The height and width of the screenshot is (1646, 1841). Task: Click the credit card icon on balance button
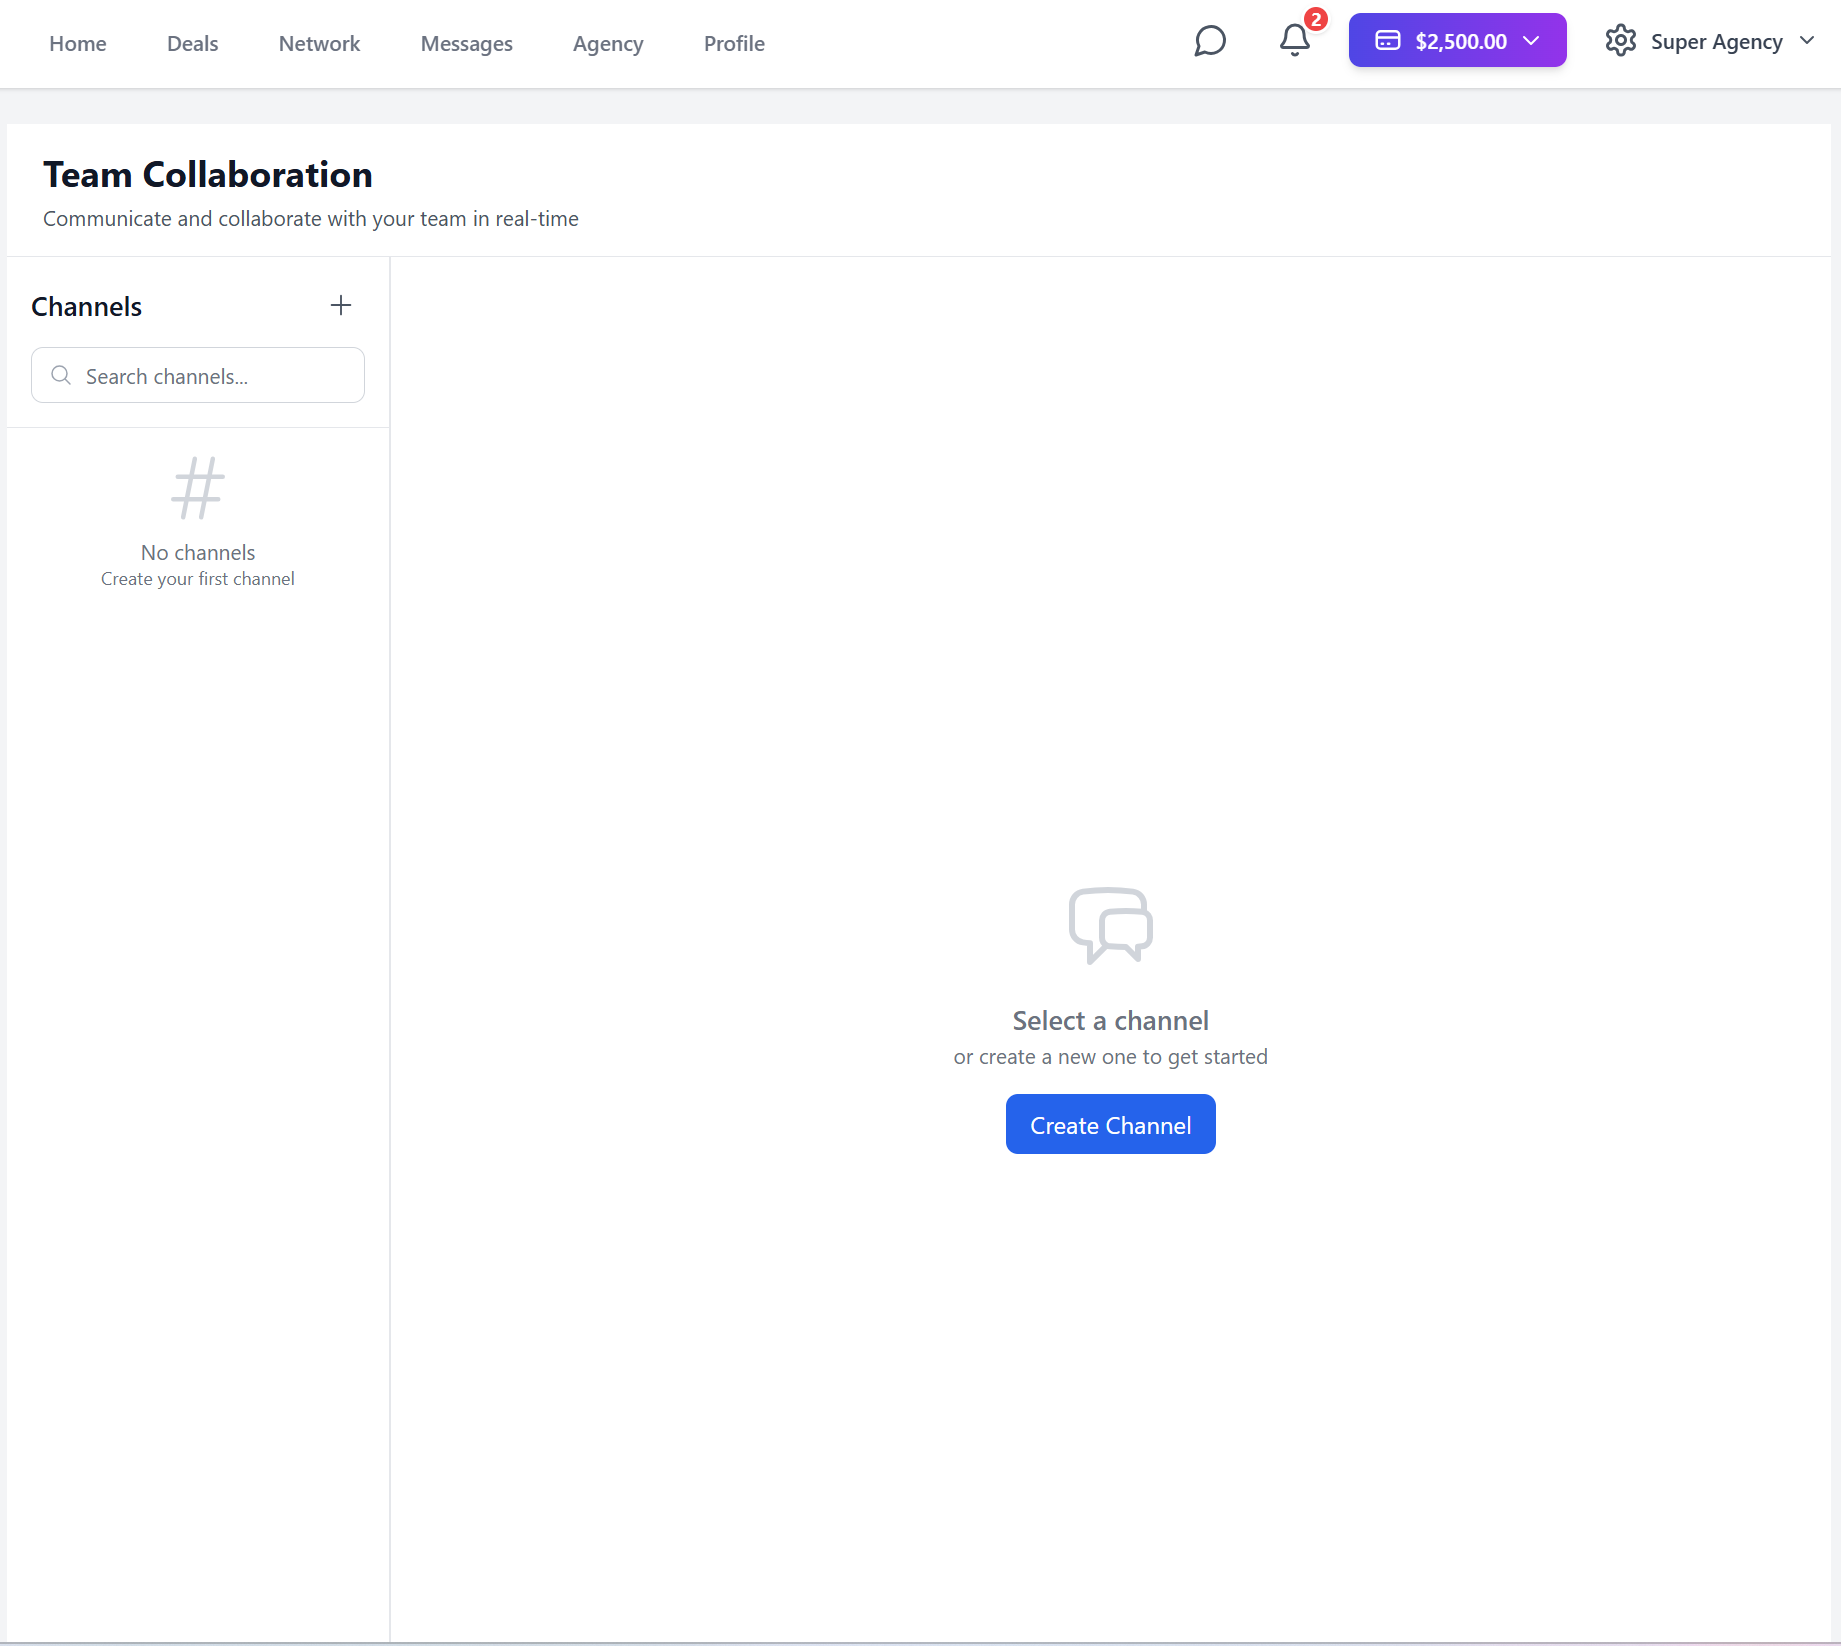(1388, 40)
